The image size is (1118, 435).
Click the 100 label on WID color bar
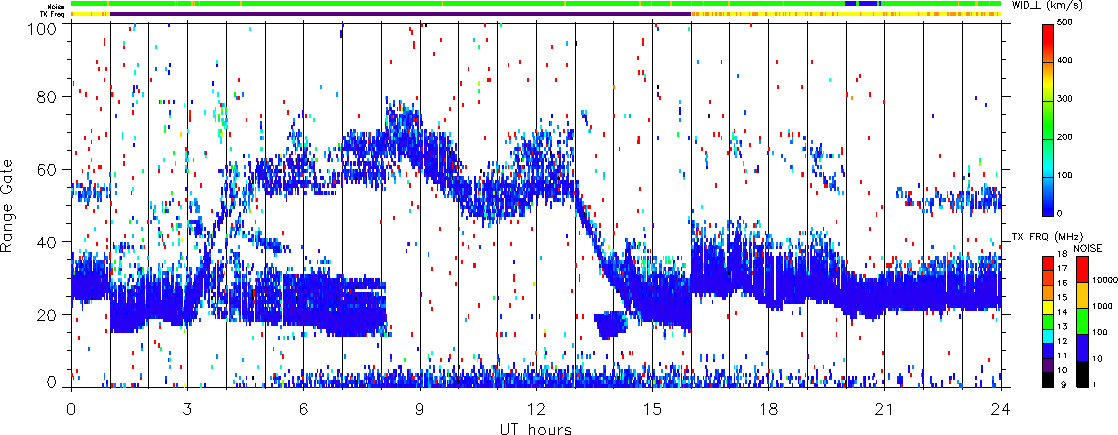click(1067, 175)
